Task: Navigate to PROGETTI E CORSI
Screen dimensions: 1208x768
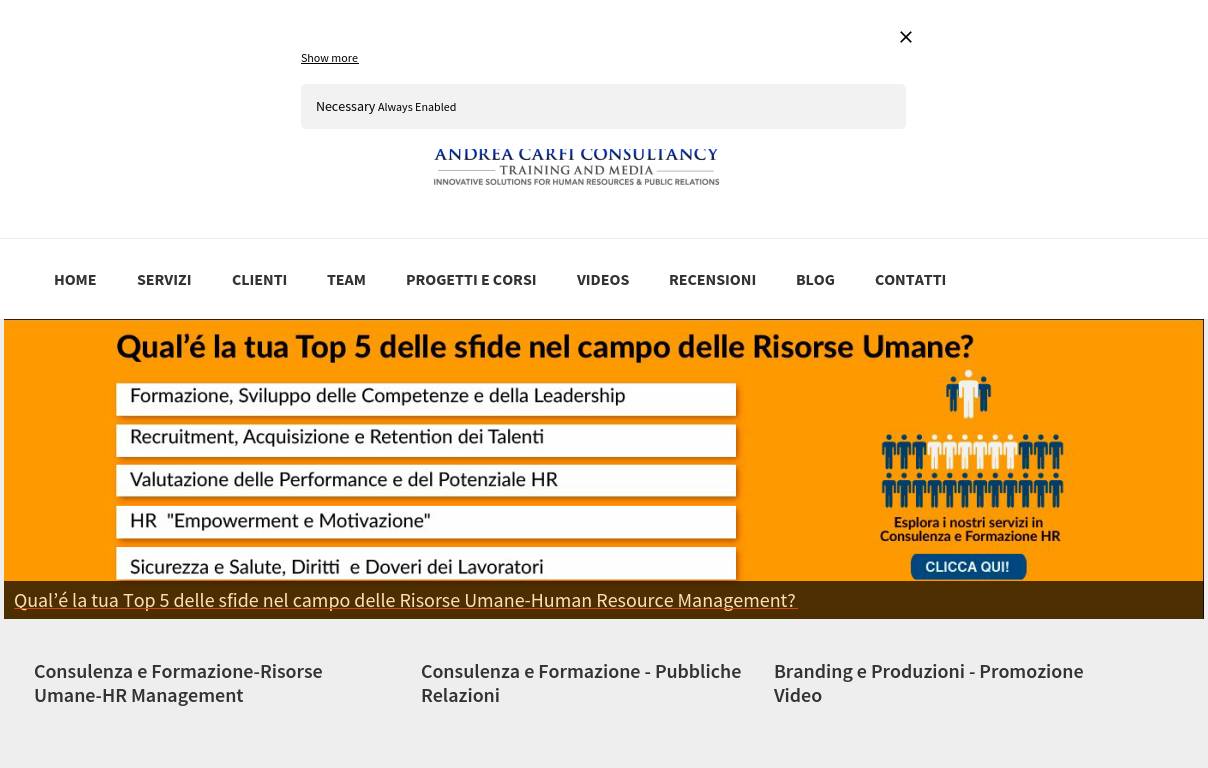Action: (x=471, y=280)
